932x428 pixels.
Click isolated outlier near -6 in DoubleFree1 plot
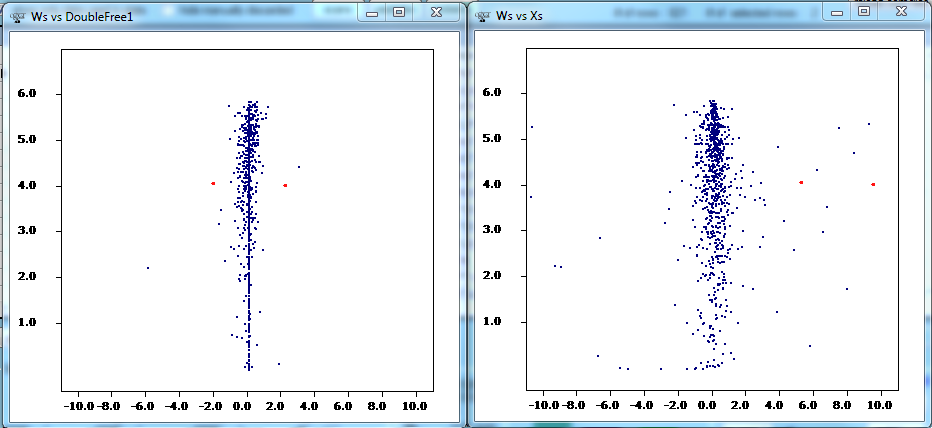[x=148, y=267]
